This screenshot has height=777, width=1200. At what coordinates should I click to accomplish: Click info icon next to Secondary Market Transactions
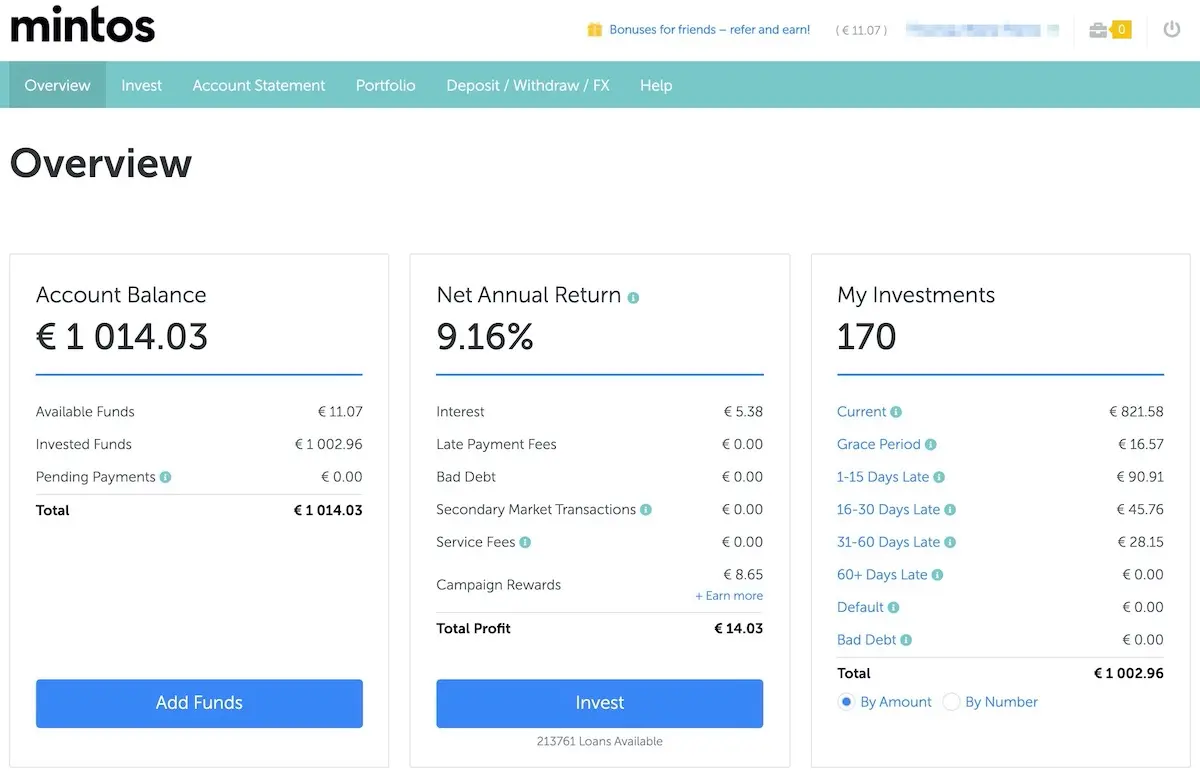646,510
